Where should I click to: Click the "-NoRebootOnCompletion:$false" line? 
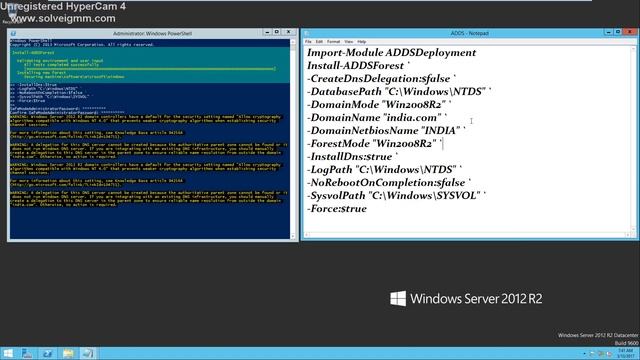pyautogui.click(x=389, y=183)
